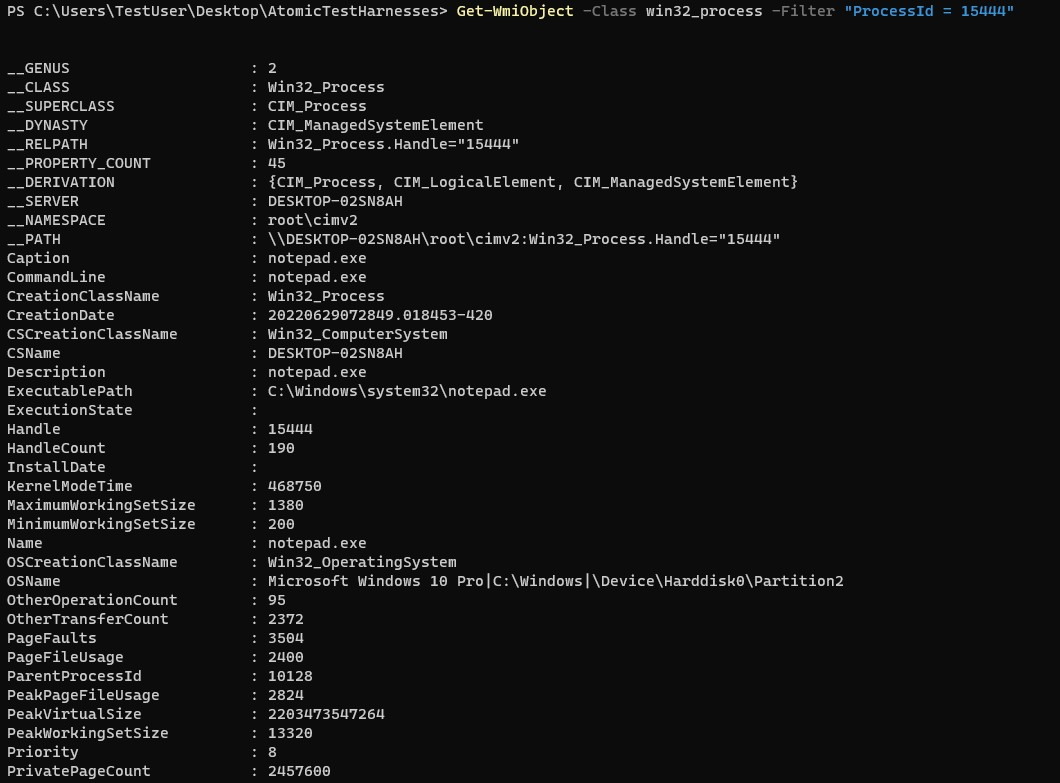Click the ParentProcessId value 10128
This screenshot has height=783, width=1060.
click(290, 676)
